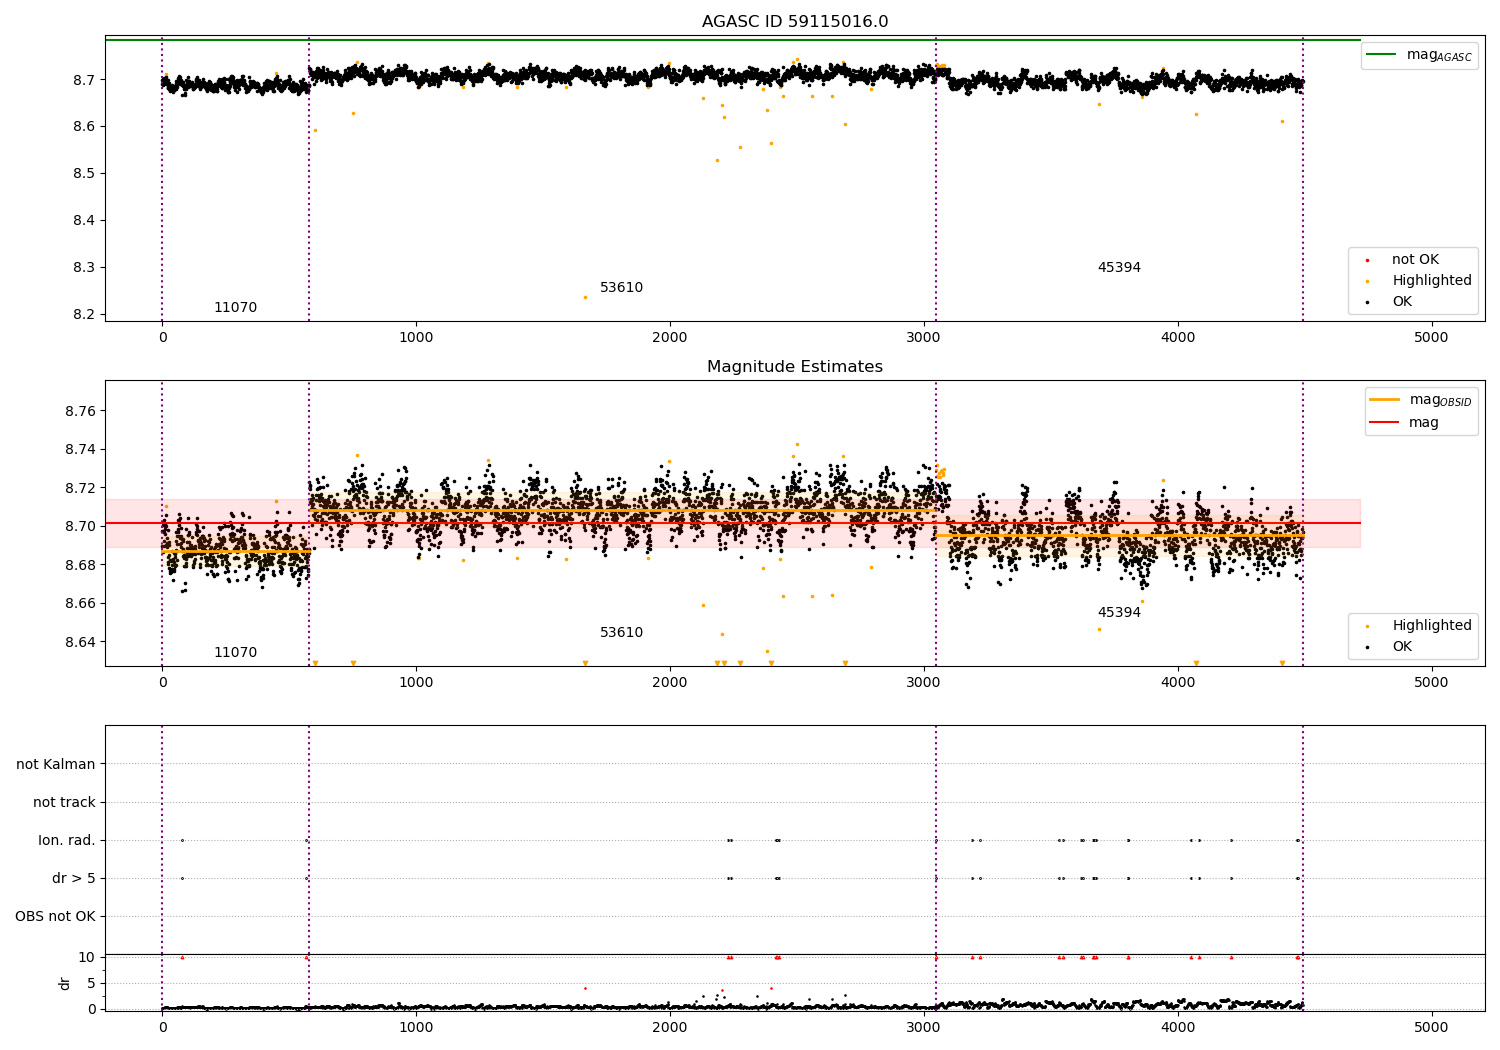Click the red dot marker beside 'not OK' in the legend

coord(1368,260)
